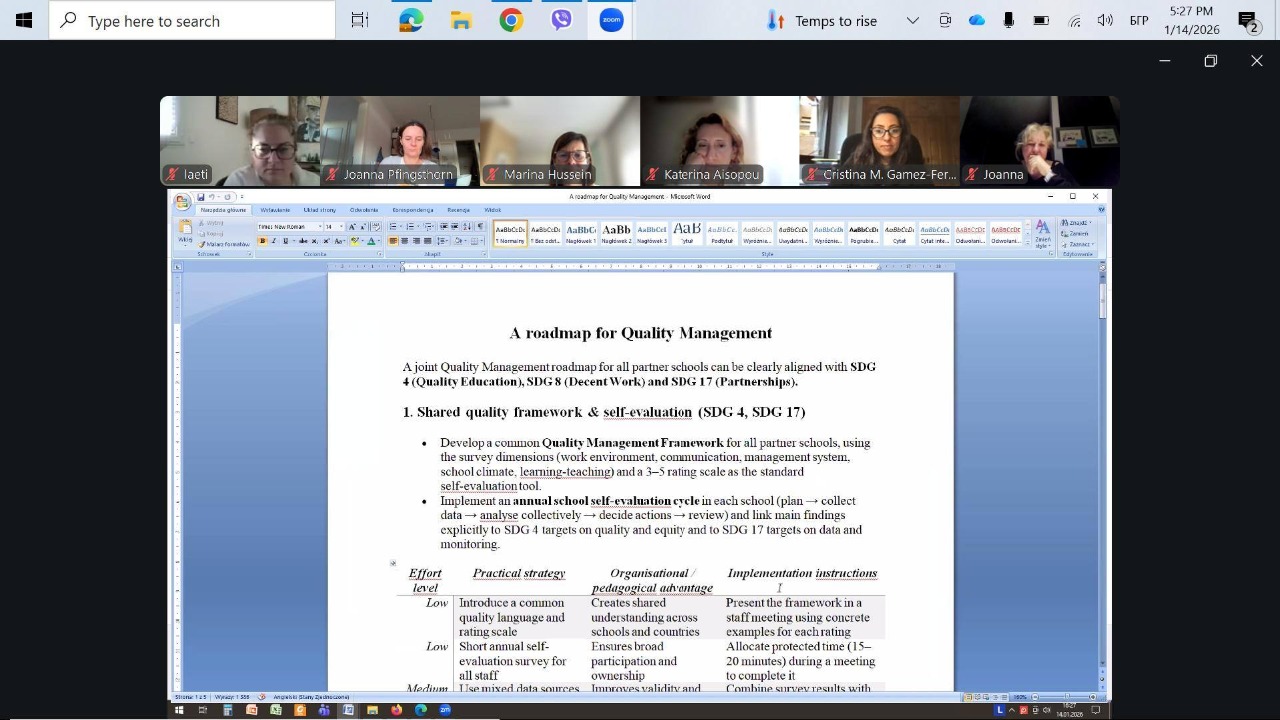The width and height of the screenshot is (1280, 720).
Task: Click the bulleted list icon
Action: pyautogui.click(x=393, y=227)
